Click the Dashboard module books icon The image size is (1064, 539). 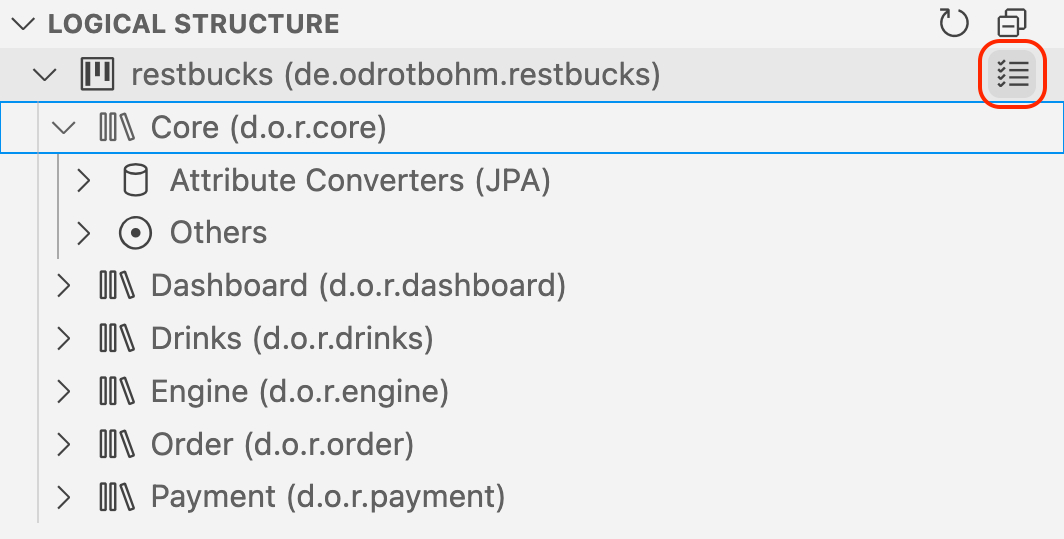coord(116,286)
